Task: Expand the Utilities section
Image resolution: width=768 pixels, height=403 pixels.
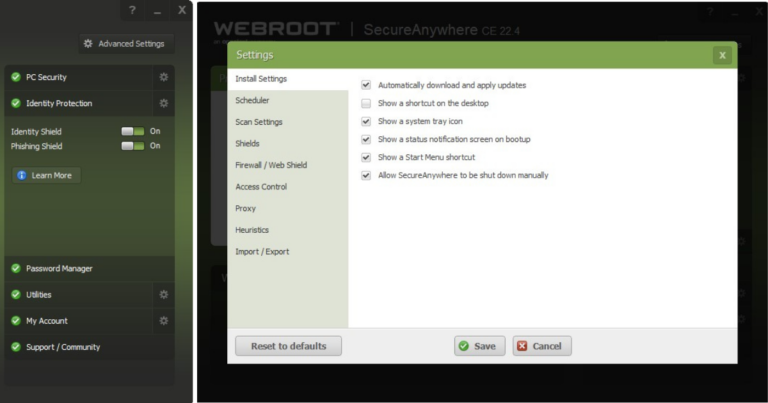Action: click(39, 295)
